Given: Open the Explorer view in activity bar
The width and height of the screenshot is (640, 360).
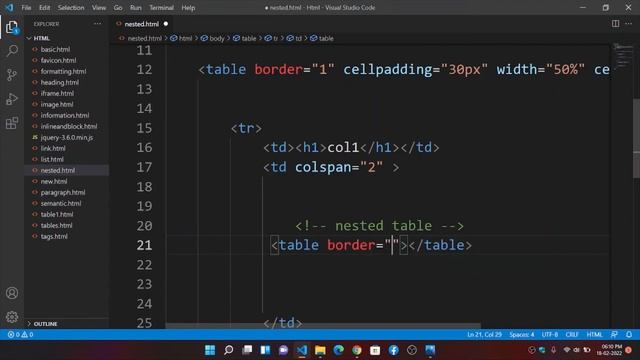Looking at the screenshot, I should (12, 27).
